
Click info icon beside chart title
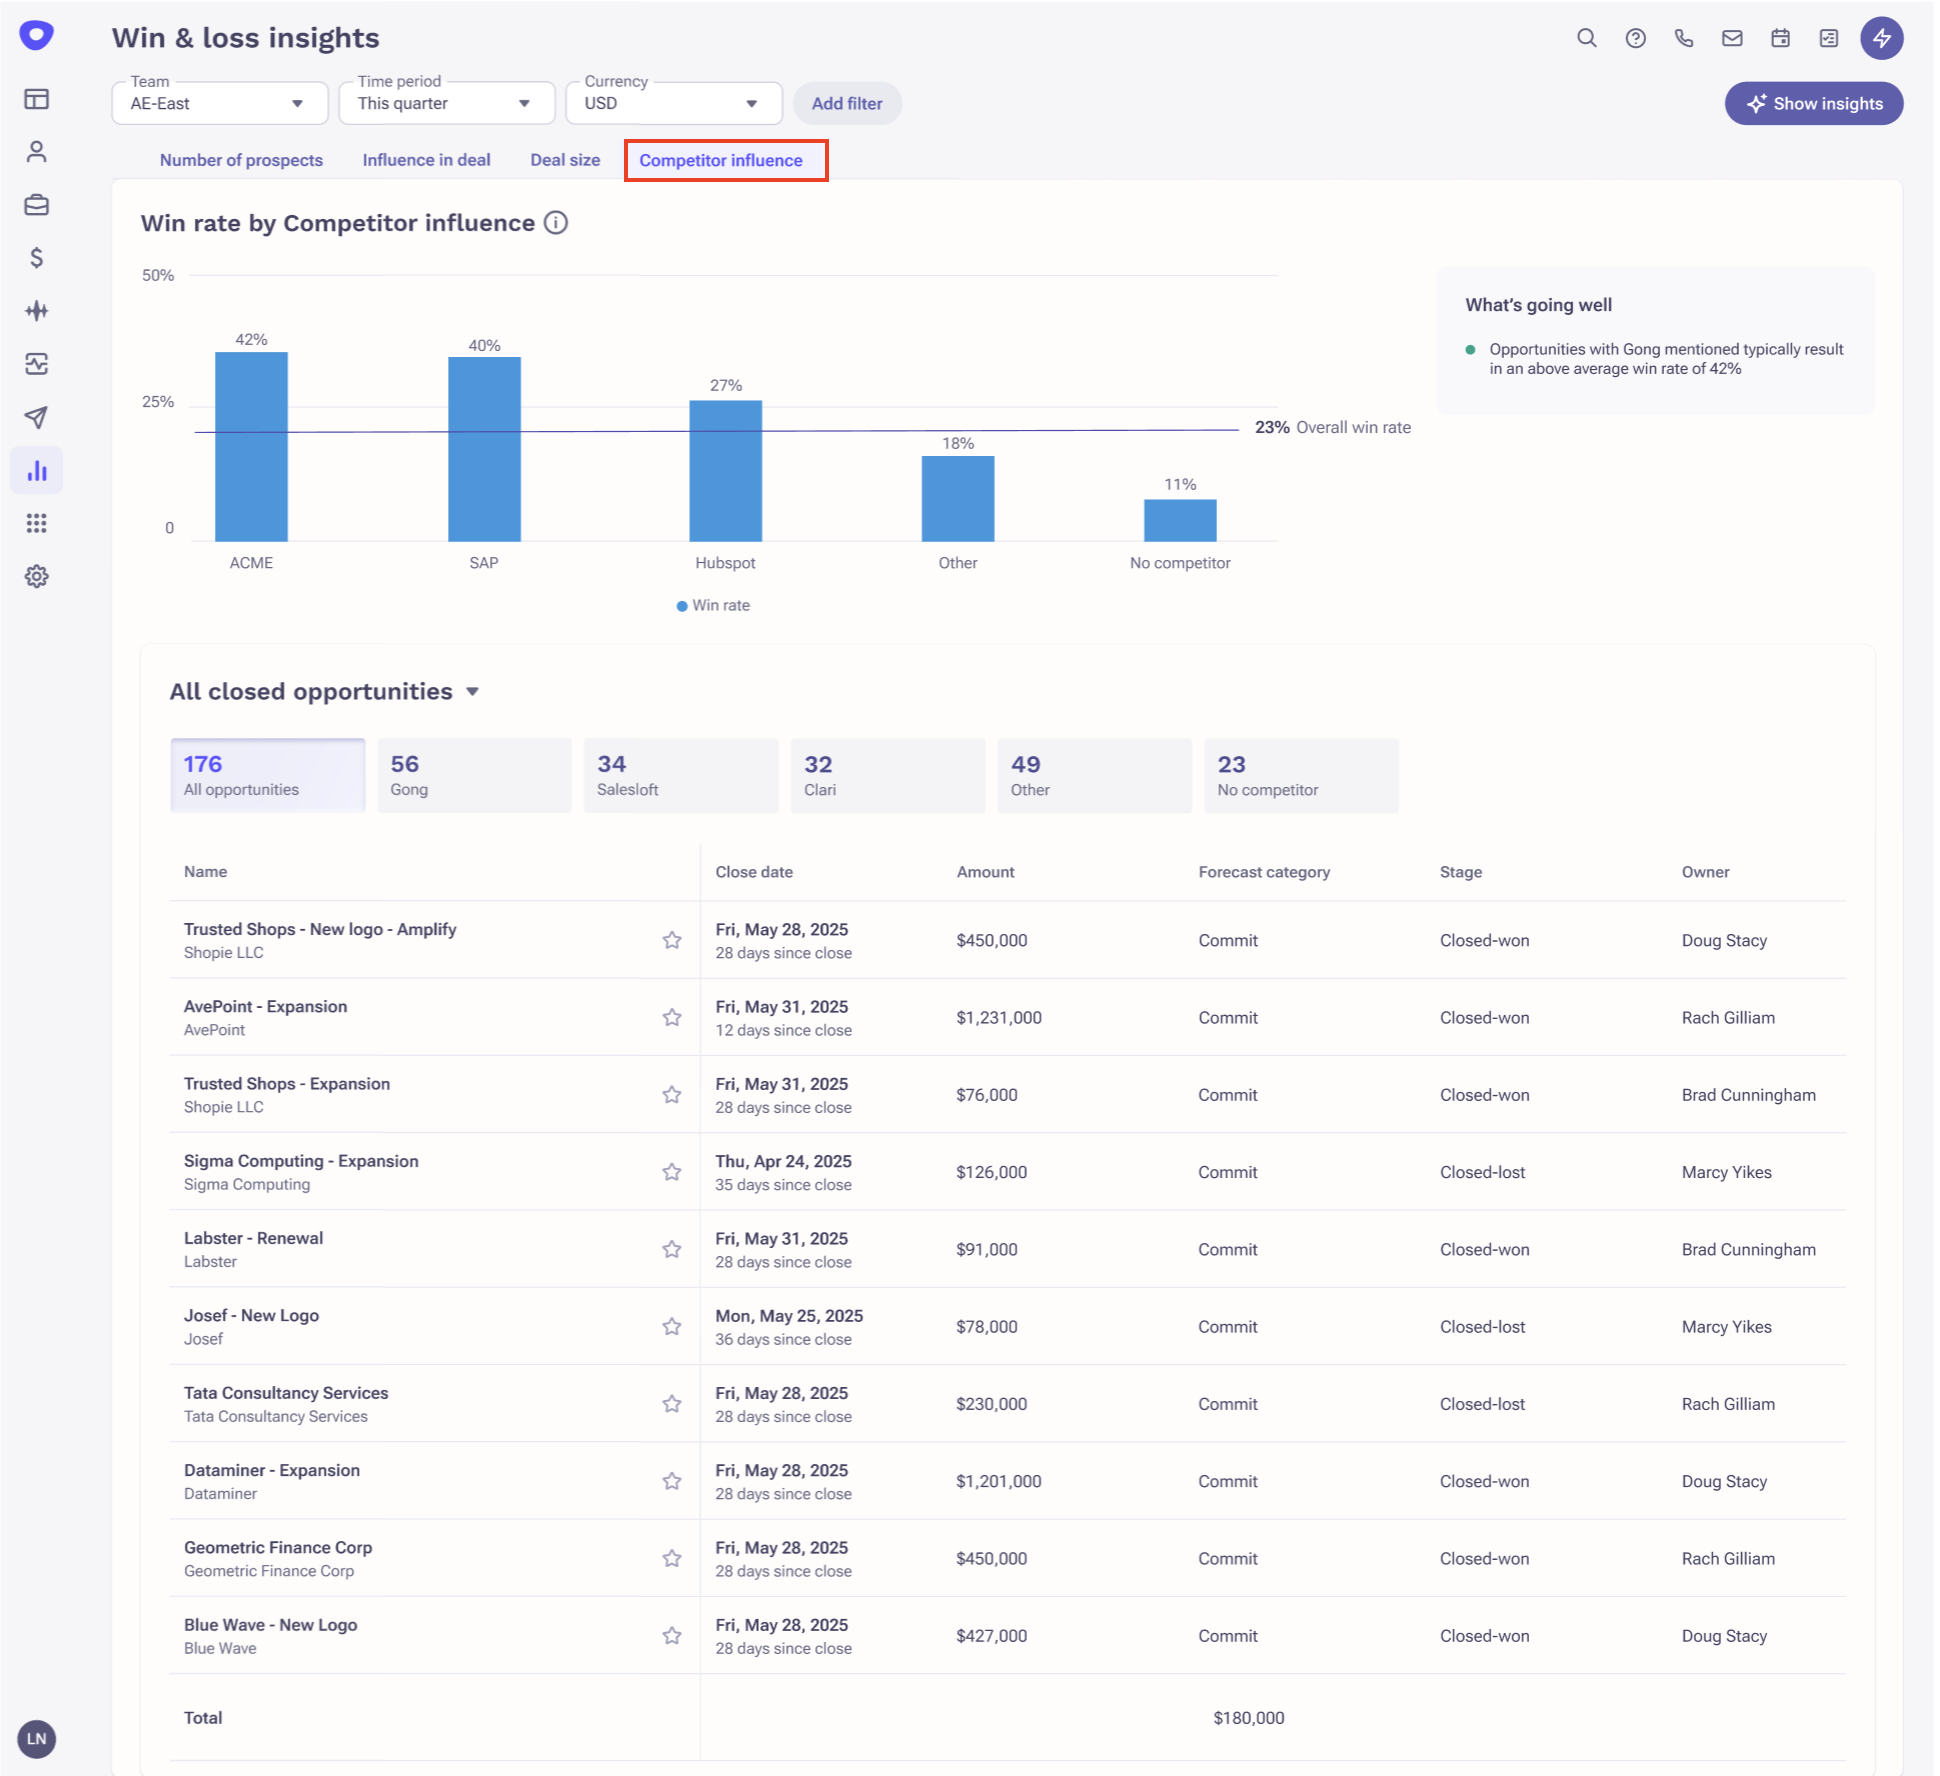pos(556,223)
